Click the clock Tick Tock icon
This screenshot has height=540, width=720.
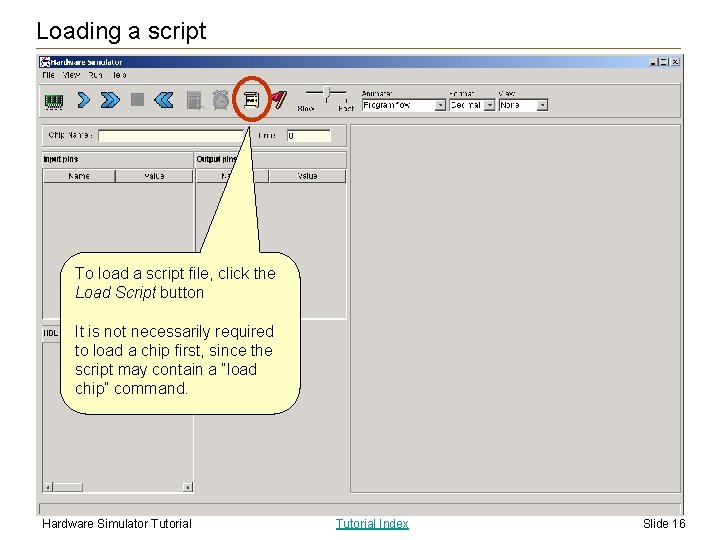tap(221, 100)
